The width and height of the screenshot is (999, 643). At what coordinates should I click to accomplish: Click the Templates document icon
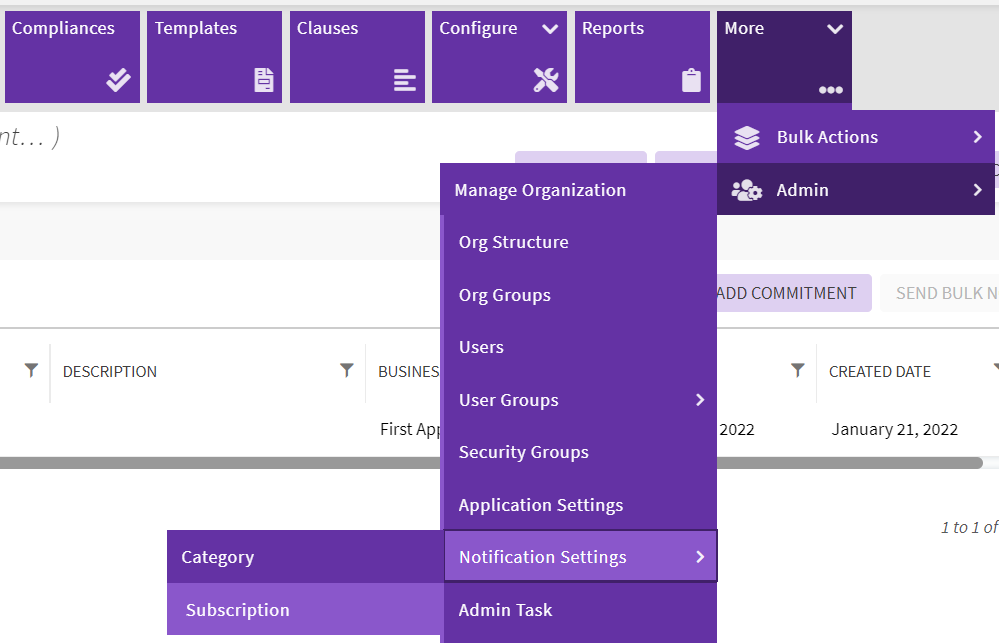pyautogui.click(x=264, y=80)
